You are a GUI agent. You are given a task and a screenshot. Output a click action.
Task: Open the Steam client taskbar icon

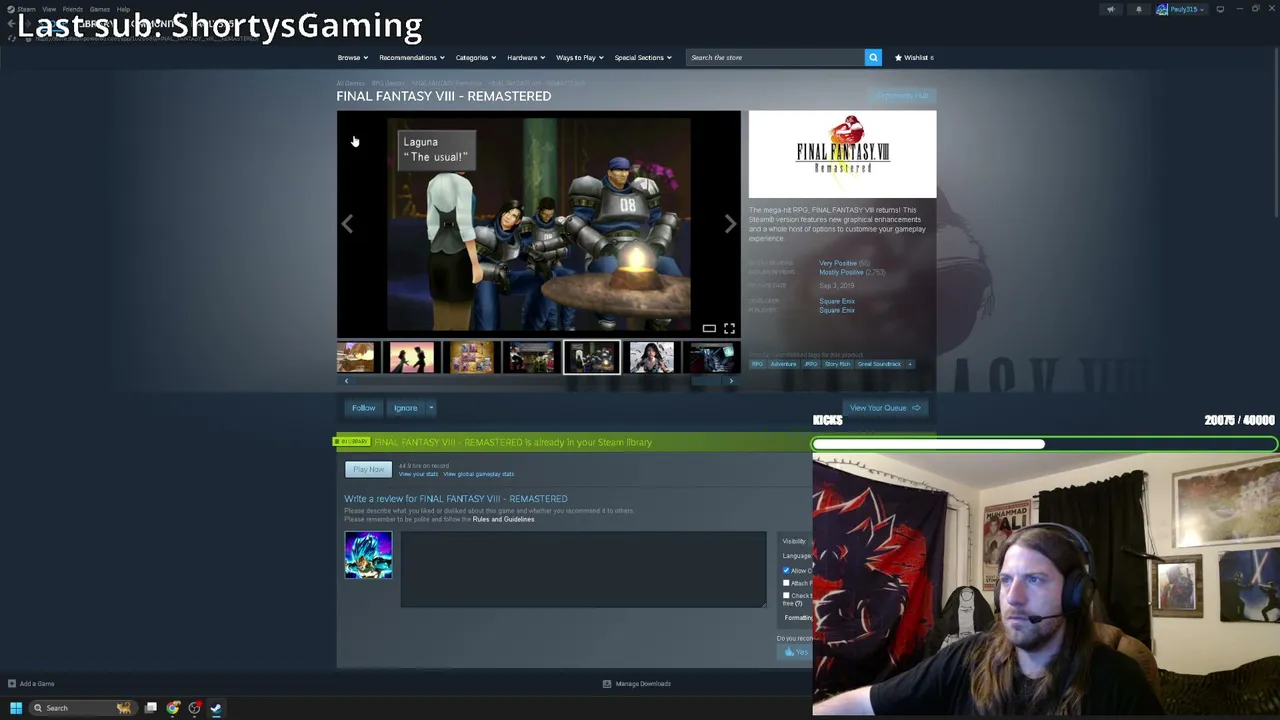[216, 708]
